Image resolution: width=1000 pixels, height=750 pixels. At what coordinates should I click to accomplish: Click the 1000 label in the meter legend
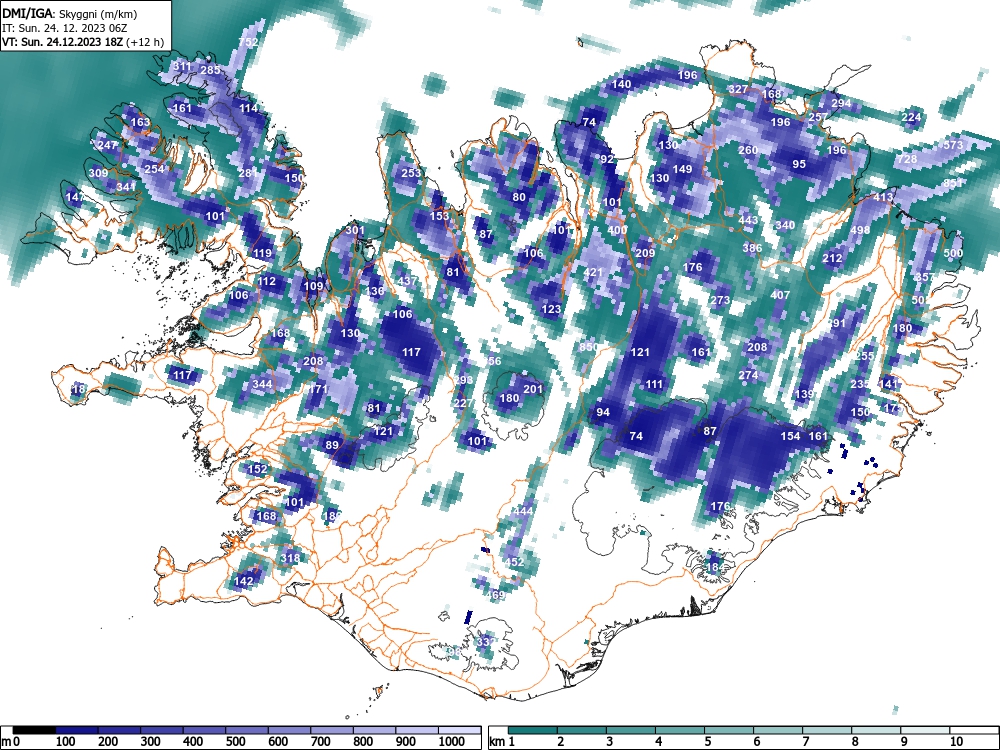[452, 742]
